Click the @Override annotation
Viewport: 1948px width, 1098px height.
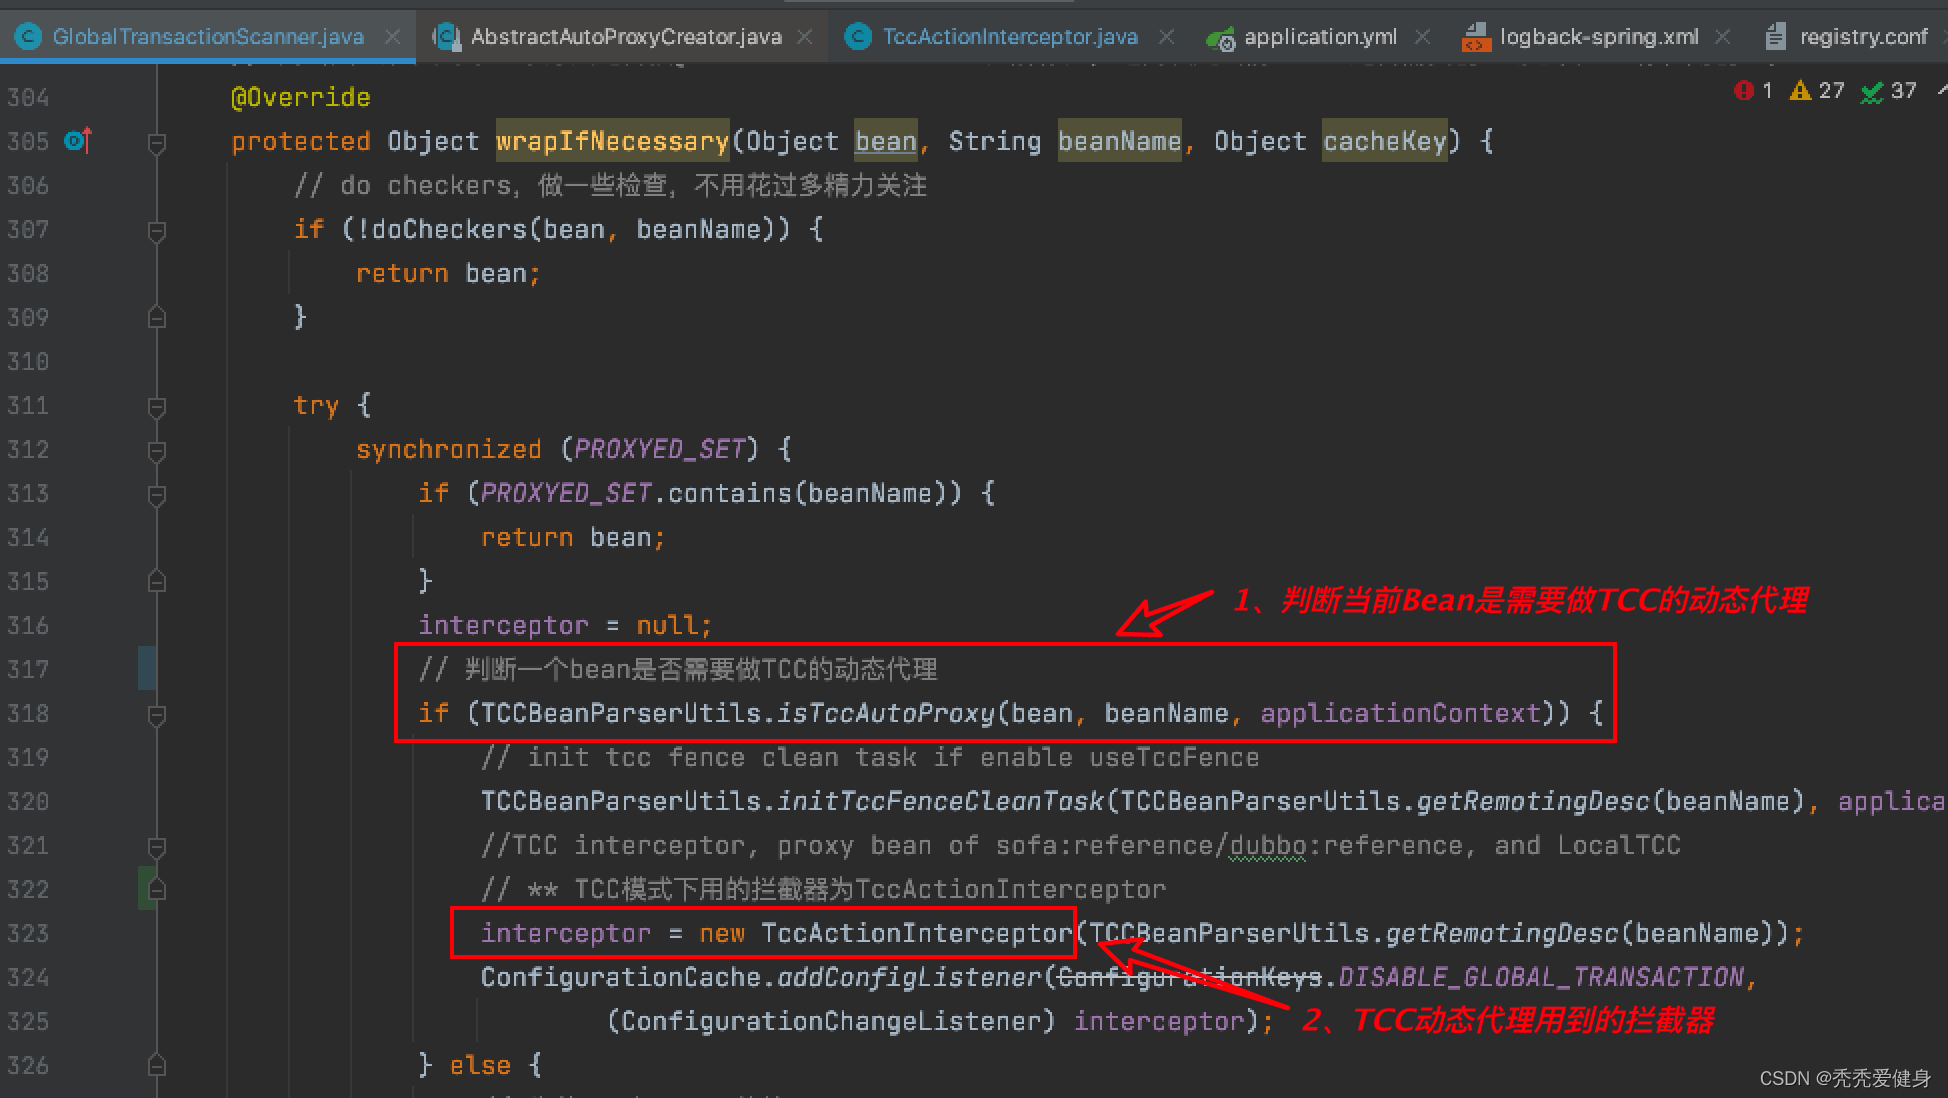point(300,97)
